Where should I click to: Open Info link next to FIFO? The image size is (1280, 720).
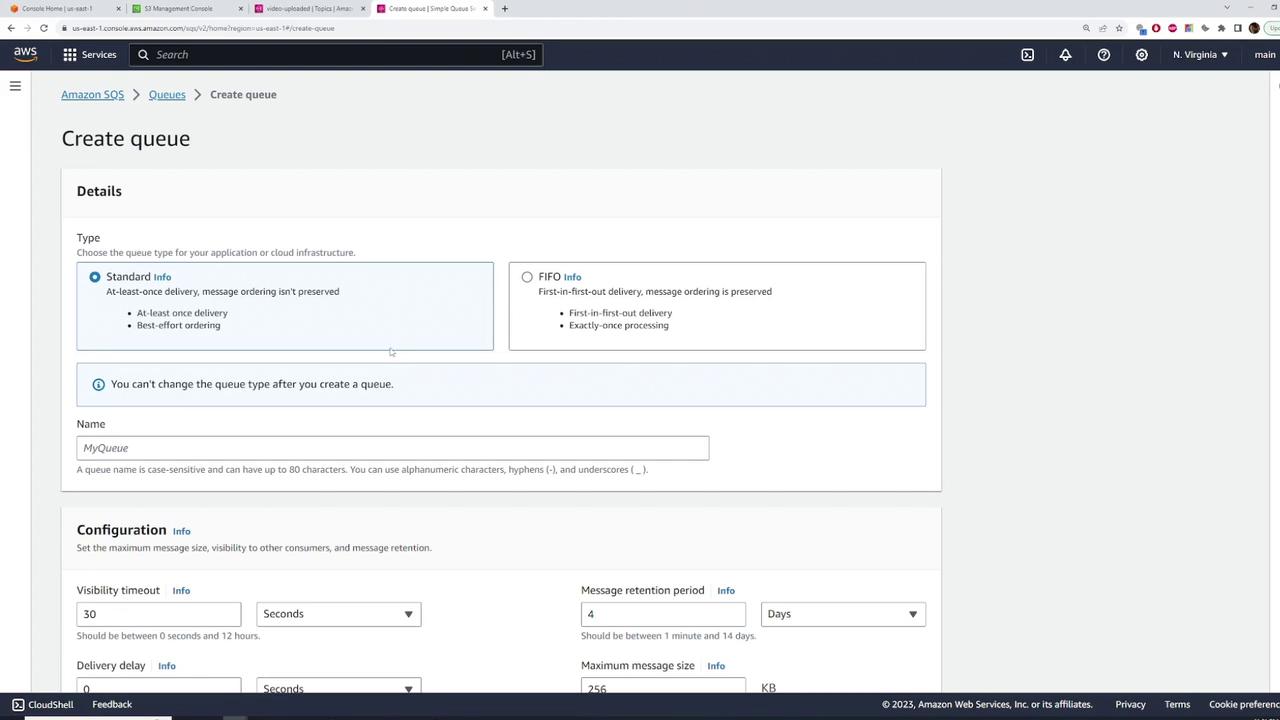tap(572, 277)
